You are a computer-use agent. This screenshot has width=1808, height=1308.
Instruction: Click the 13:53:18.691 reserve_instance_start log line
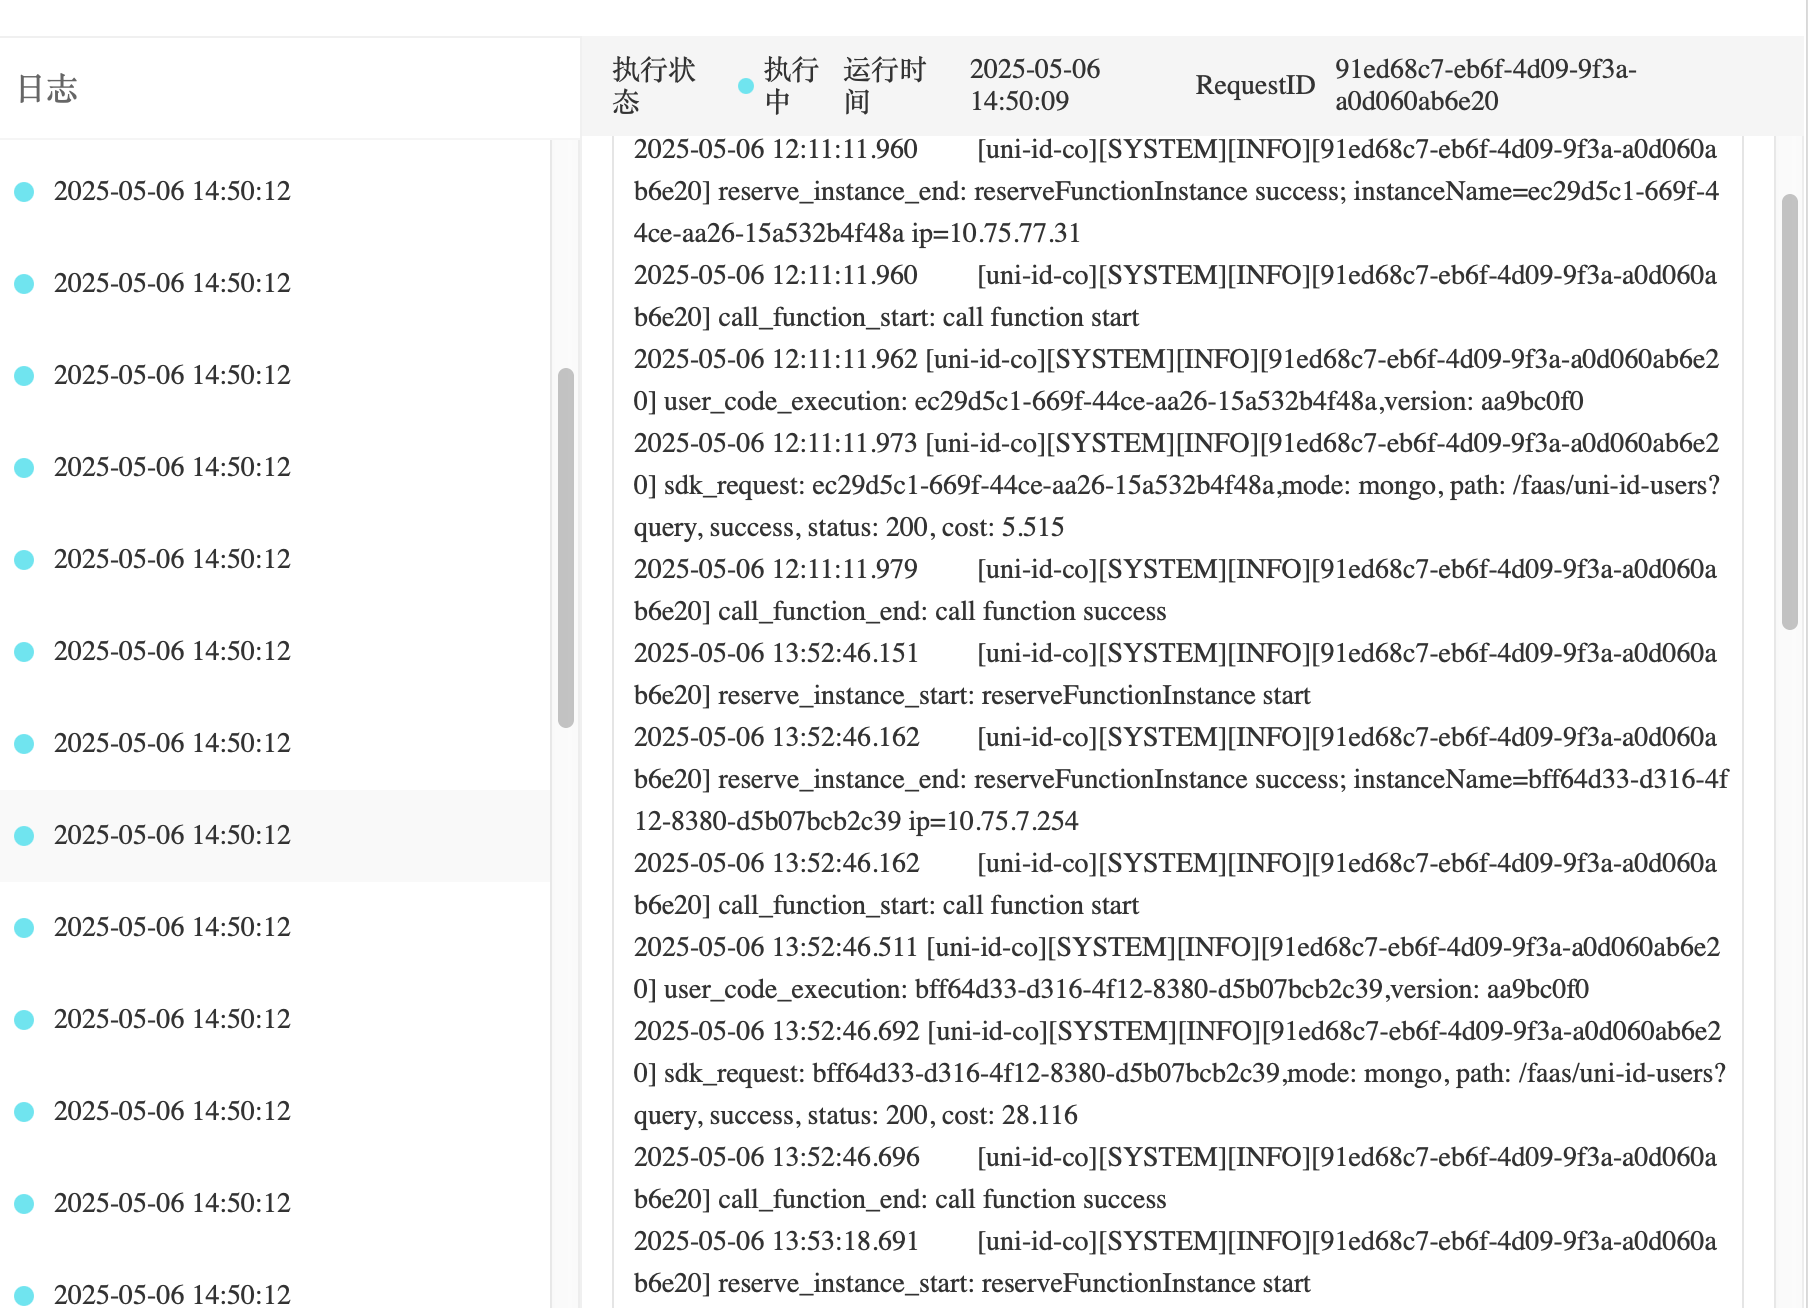click(x=1175, y=1262)
